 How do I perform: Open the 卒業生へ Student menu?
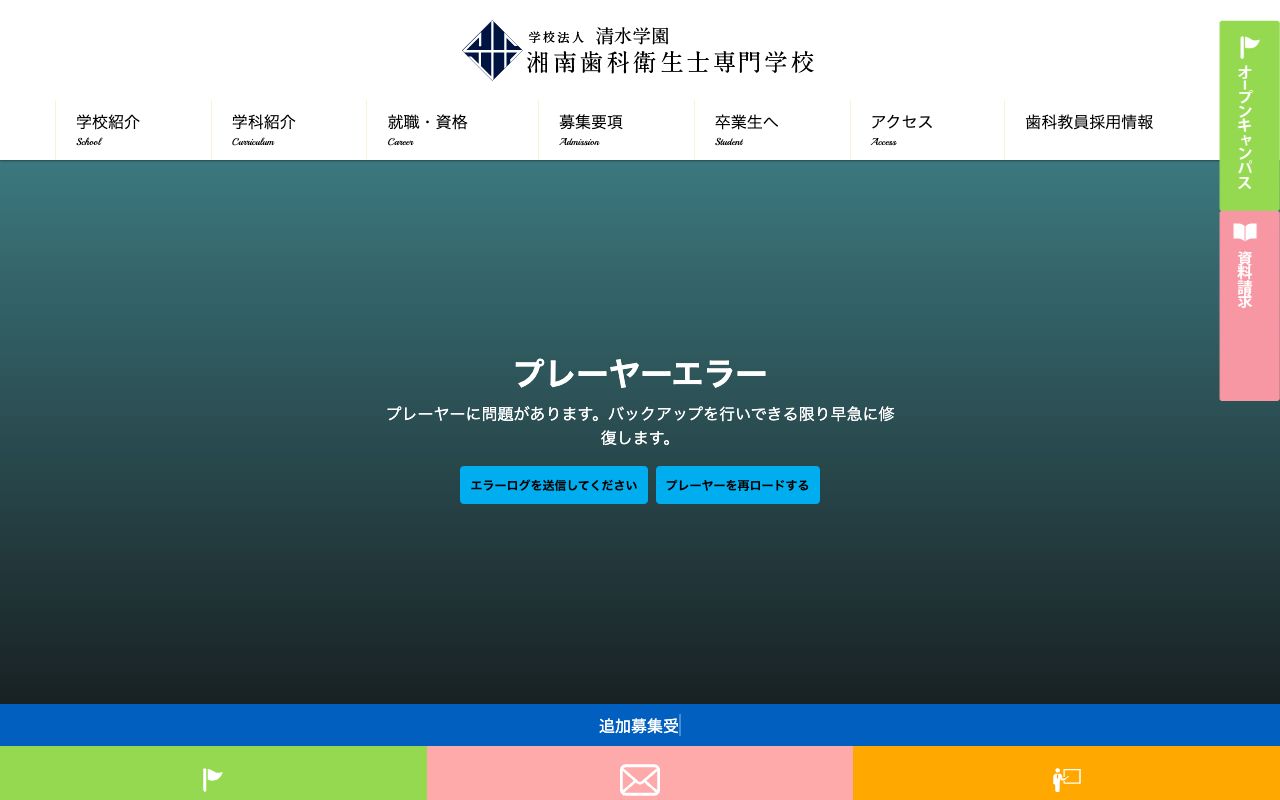[747, 128]
